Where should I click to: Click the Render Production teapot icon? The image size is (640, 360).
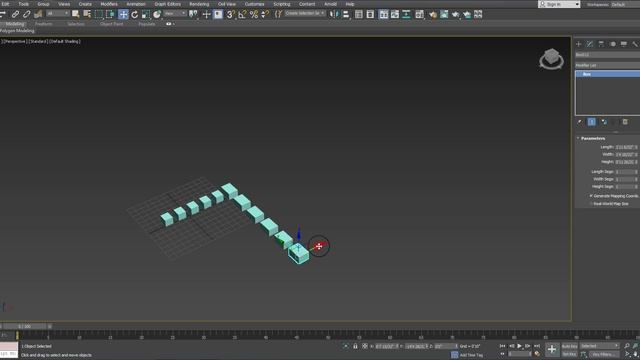pyautogui.click(x=455, y=14)
